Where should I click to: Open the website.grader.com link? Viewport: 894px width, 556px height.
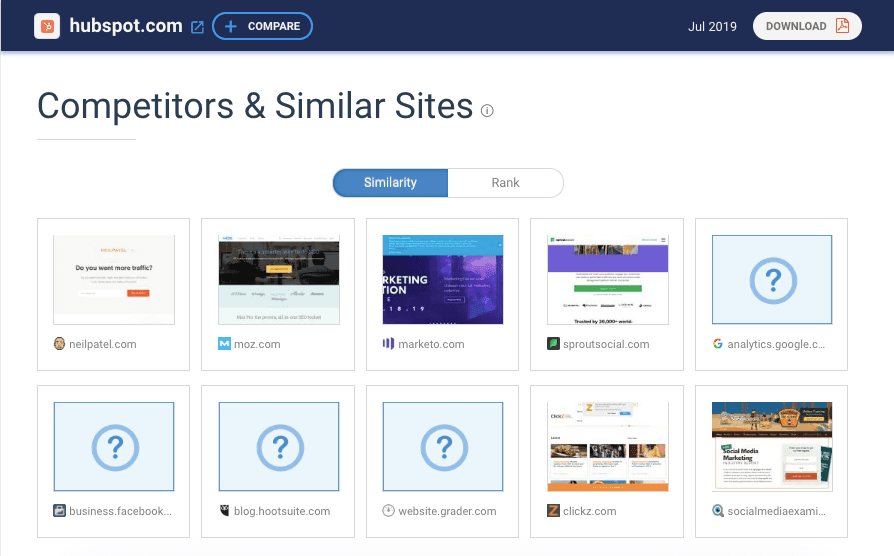tap(447, 512)
